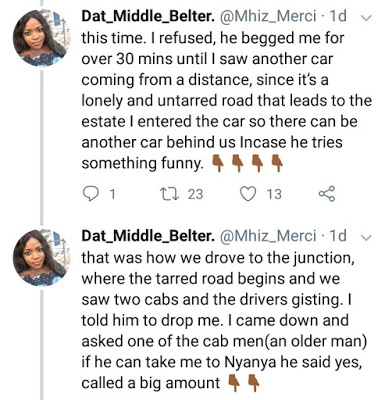Screen dimensions: 385x400
Task: Open second tweet's dropdown chevron menu
Action: point(366,237)
